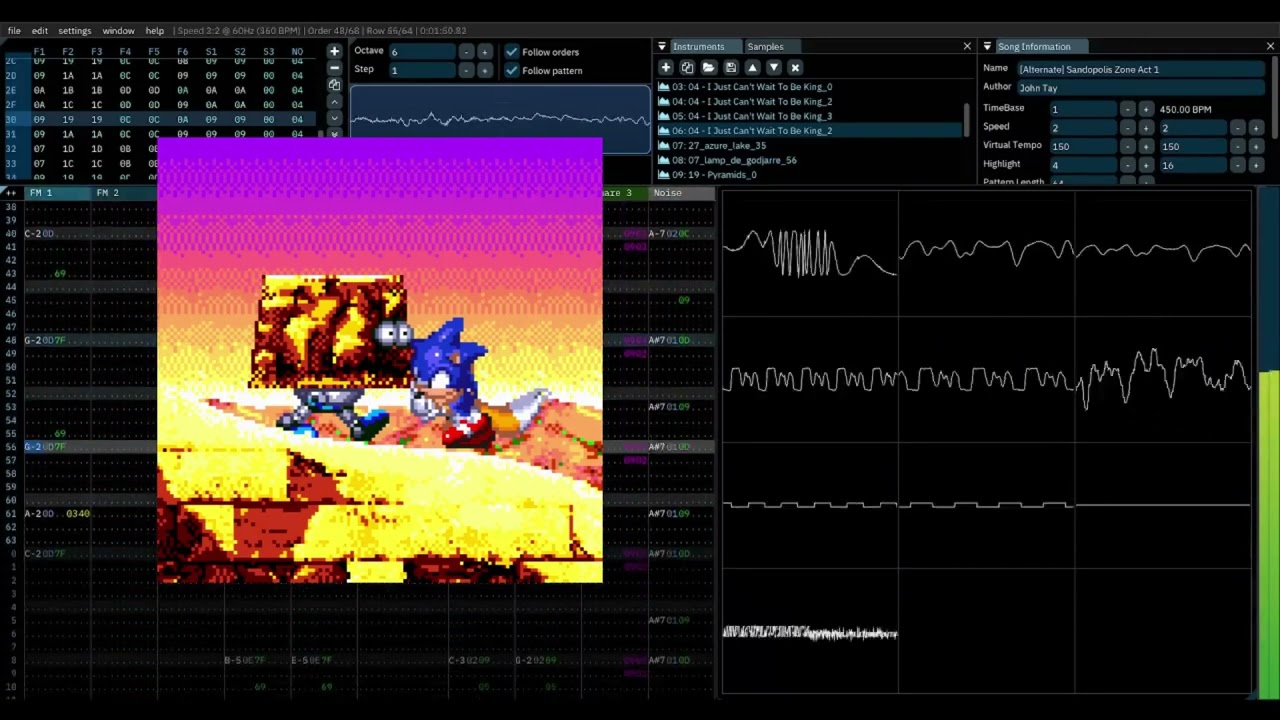Increase the second Virtual Tempo value
1280x720 pixels.
(x=1256, y=146)
